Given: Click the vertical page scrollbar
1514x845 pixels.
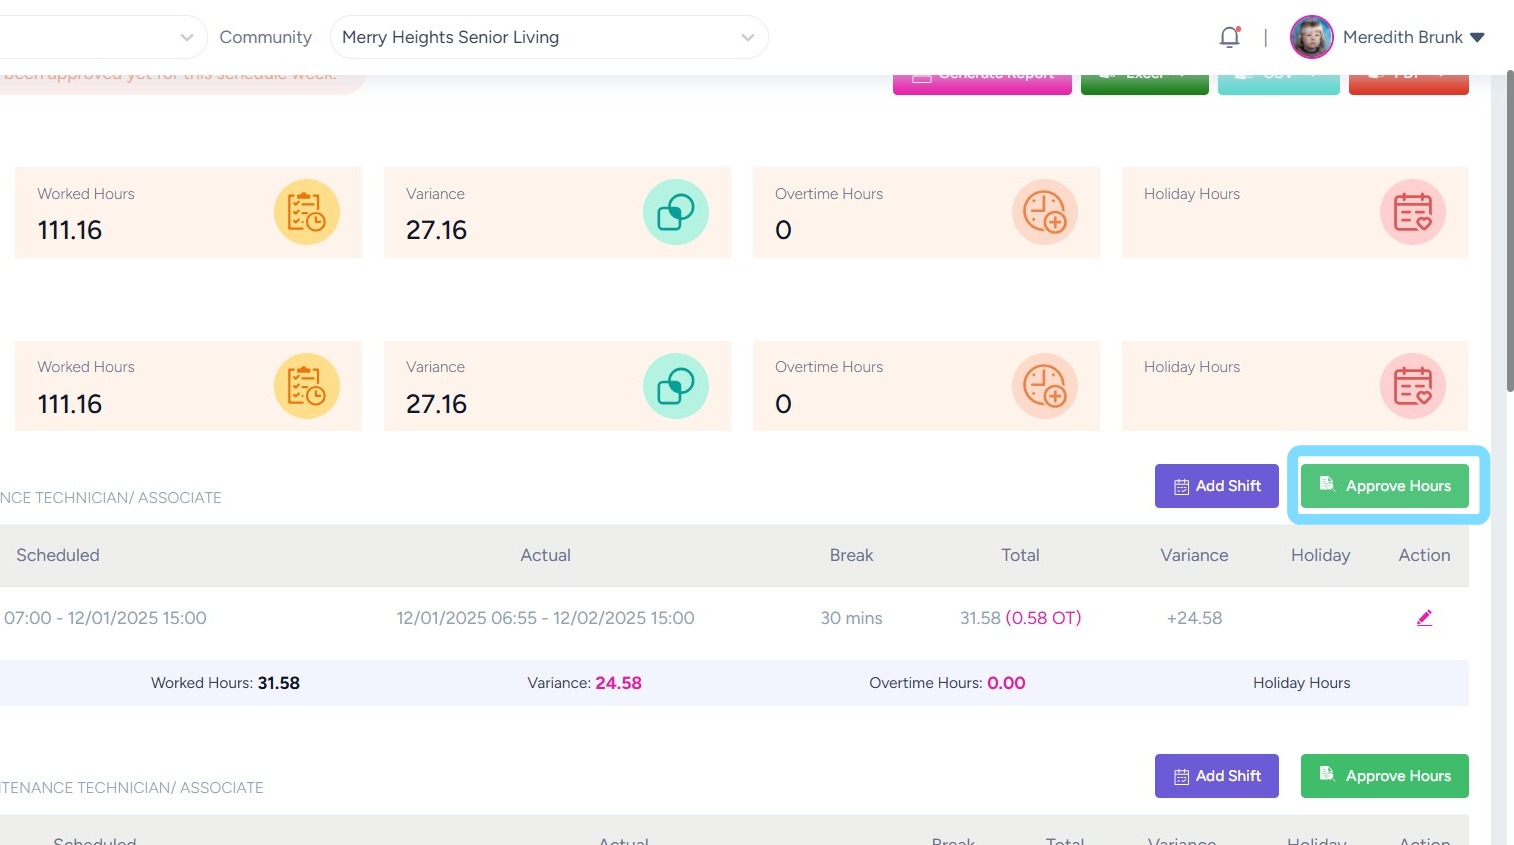Looking at the screenshot, I should [x=1508, y=230].
